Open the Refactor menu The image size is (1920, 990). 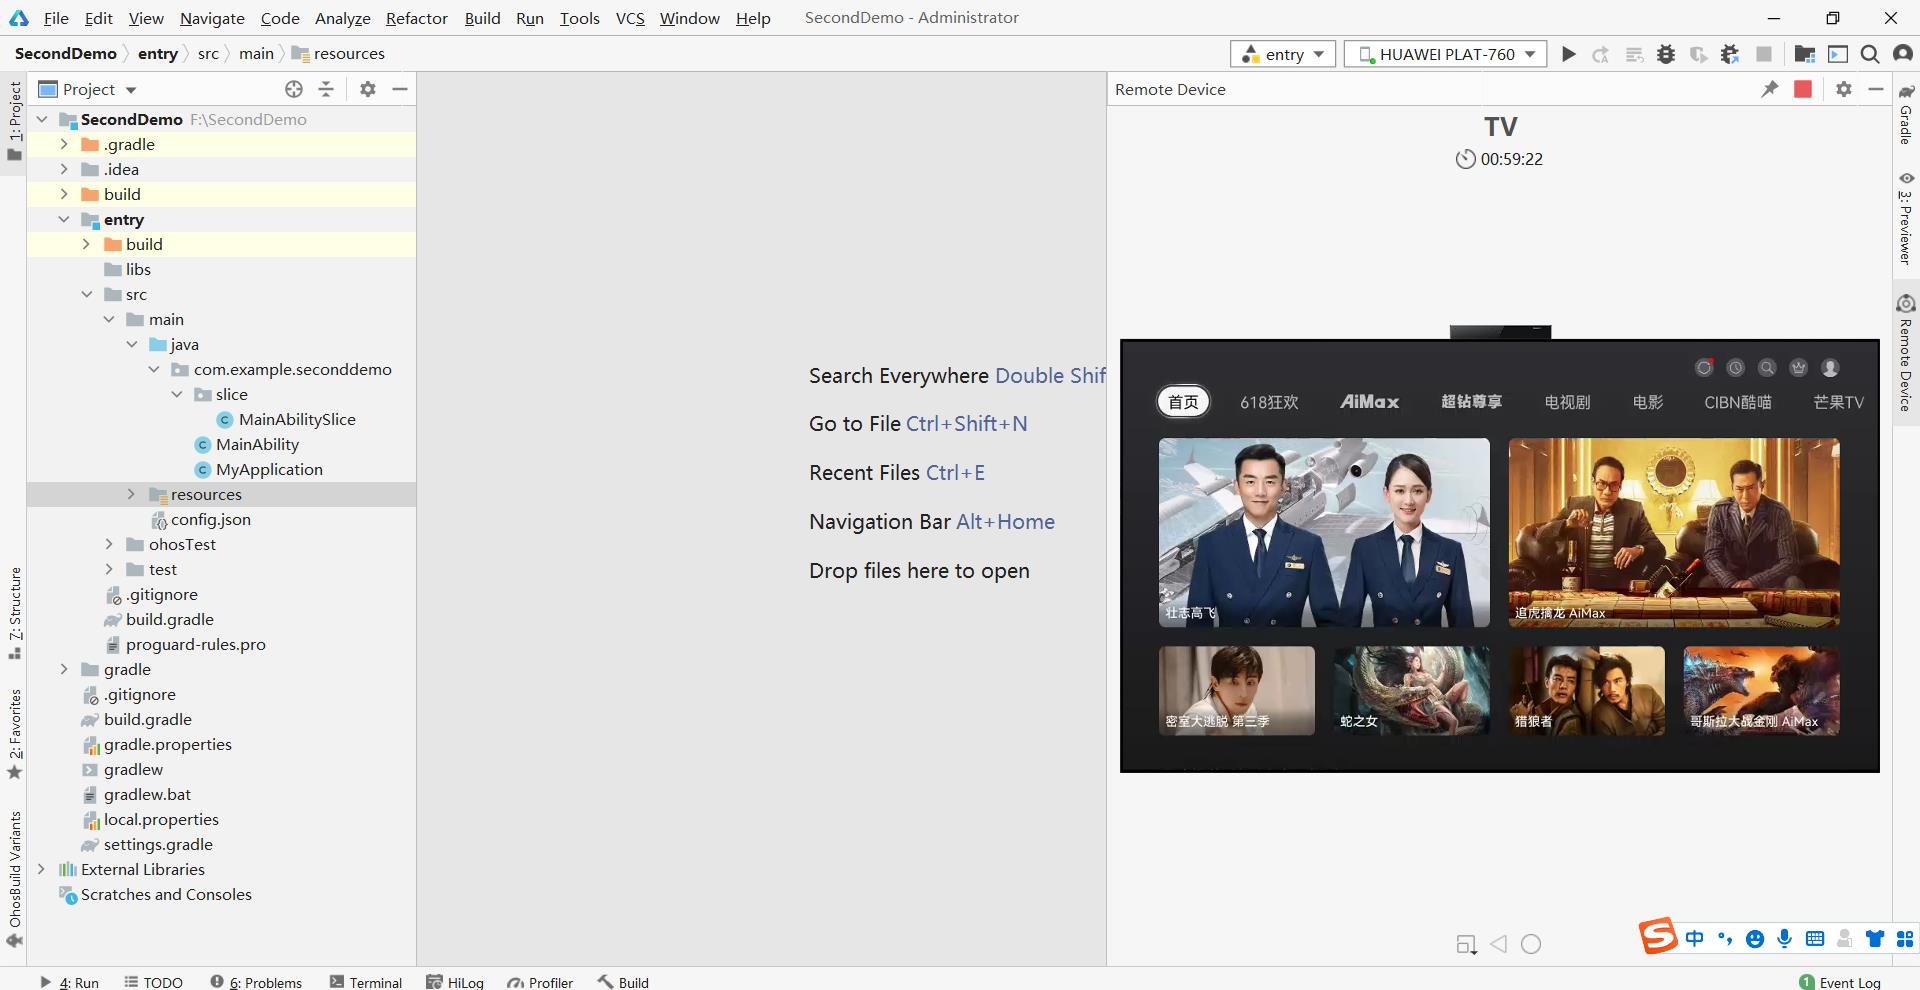tap(417, 18)
